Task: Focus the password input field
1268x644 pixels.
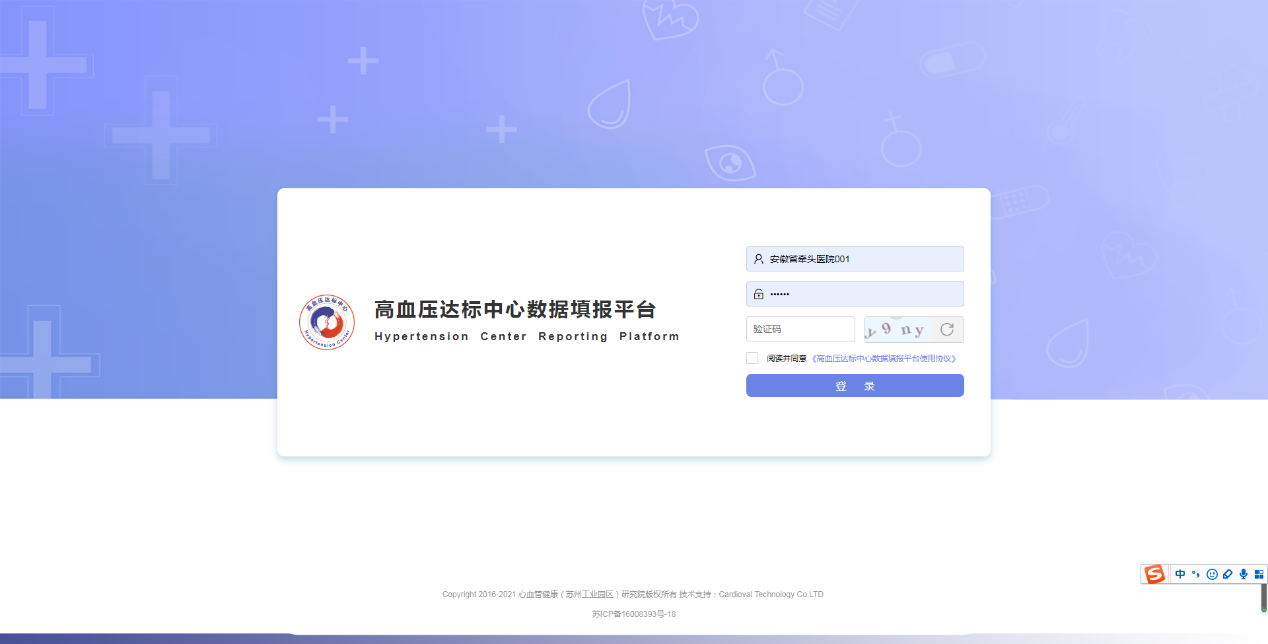Action: point(855,294)
